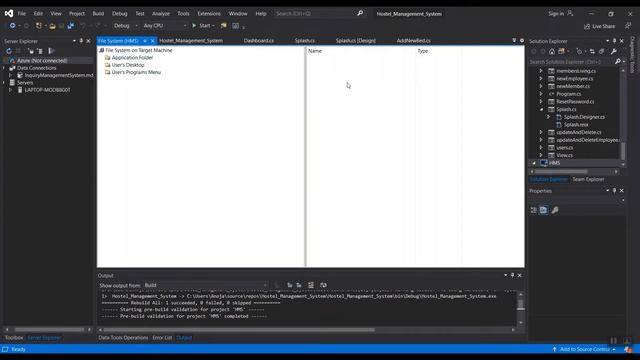The height and width of the screenshot is (360, 640).
Task: Click the Sign in link
Action: [x=556, y=13]
